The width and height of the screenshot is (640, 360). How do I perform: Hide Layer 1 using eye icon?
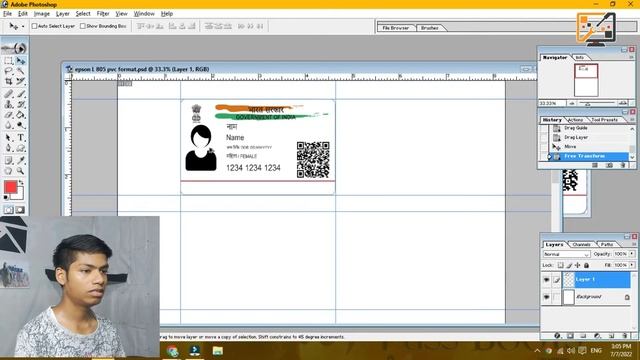tap(547, 280)
